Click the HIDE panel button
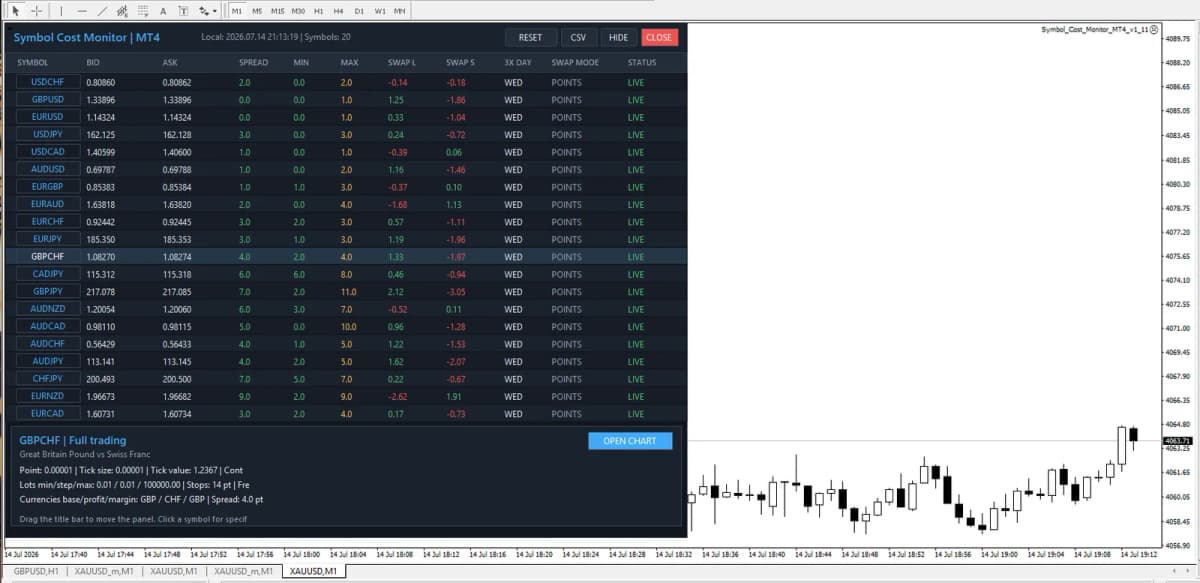 [618, 37]
